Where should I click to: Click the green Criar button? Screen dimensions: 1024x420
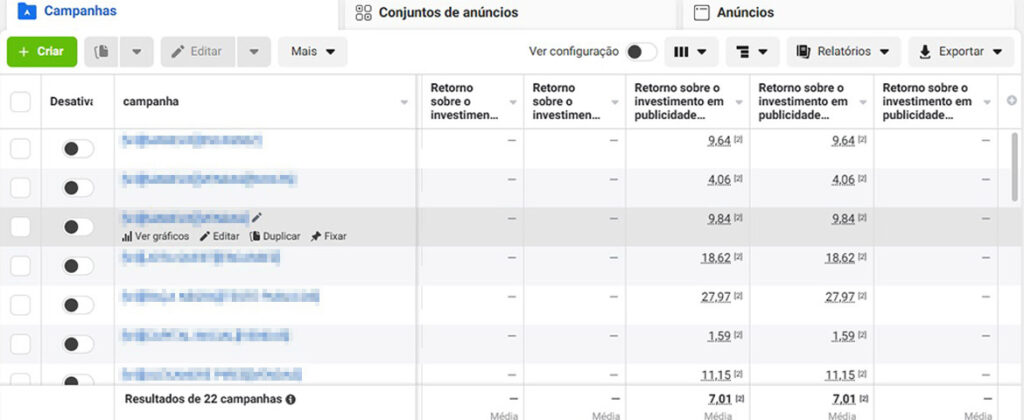tap(41, 52)
